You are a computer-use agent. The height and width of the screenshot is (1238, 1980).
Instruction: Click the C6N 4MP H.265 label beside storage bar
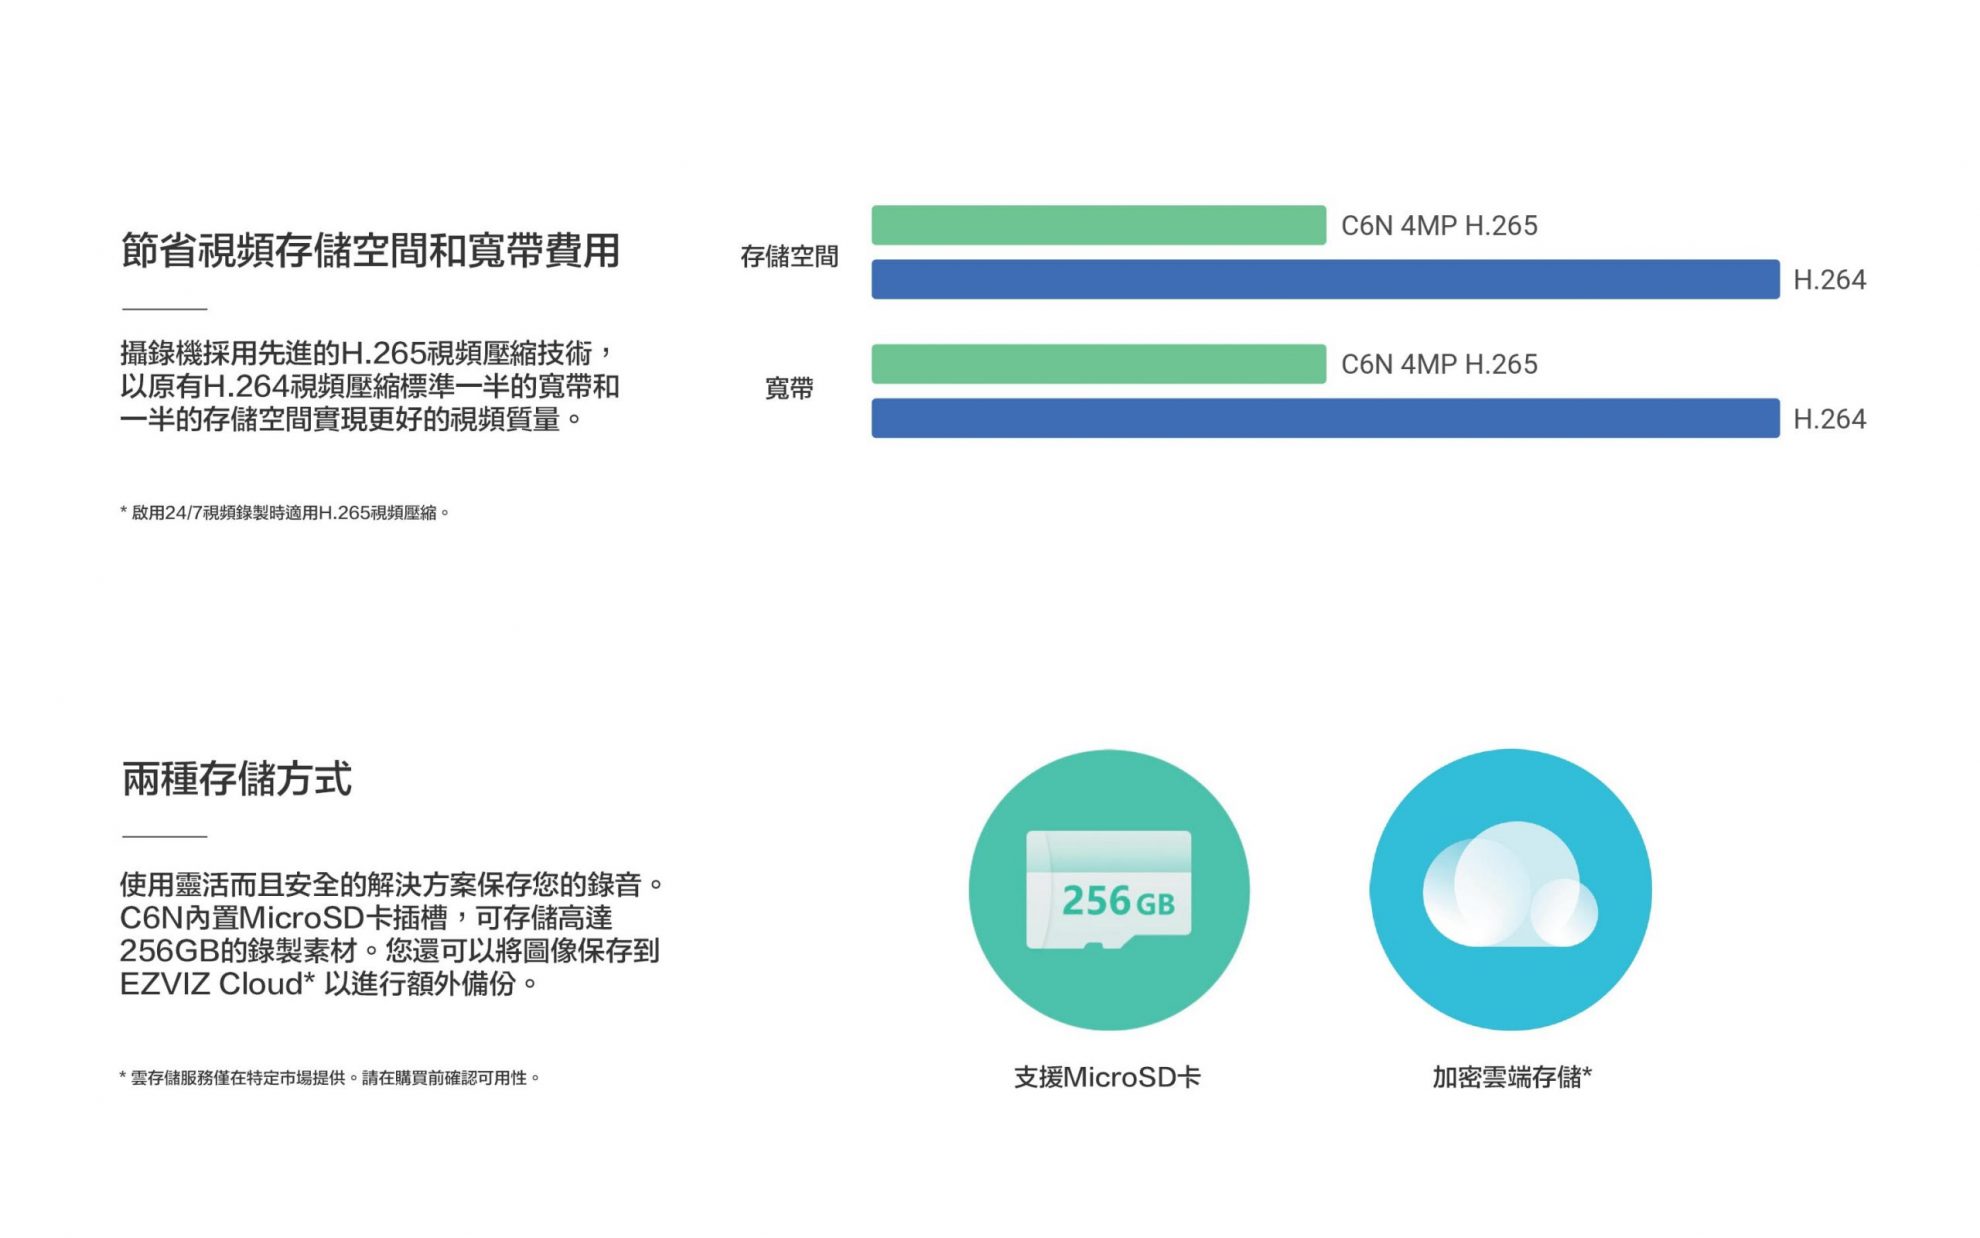pos(1439,226)
